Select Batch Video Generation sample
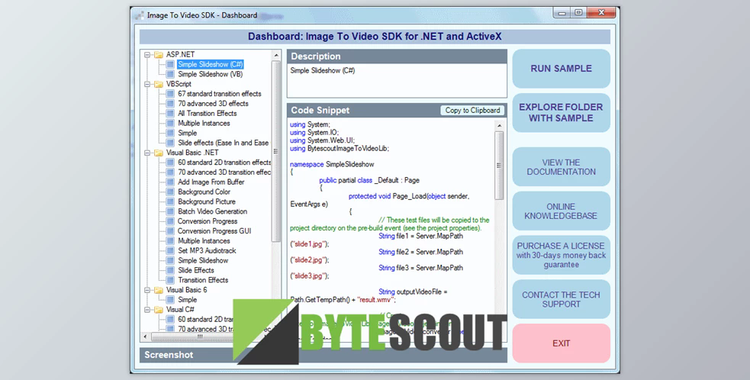 coord(212,212)
